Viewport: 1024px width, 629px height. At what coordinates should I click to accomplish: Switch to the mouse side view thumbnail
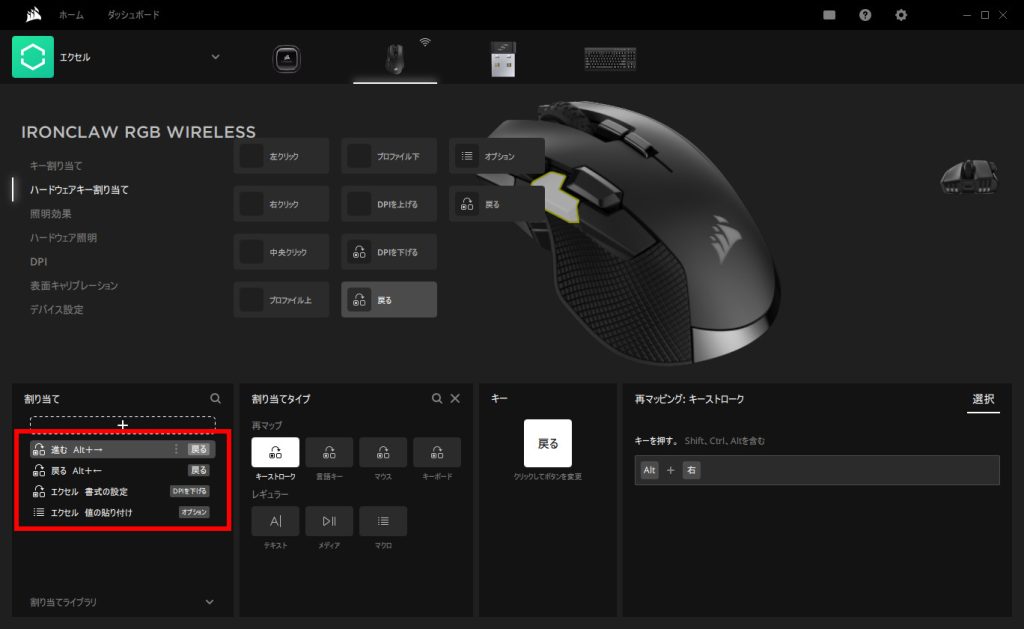[x=969, y=176]
